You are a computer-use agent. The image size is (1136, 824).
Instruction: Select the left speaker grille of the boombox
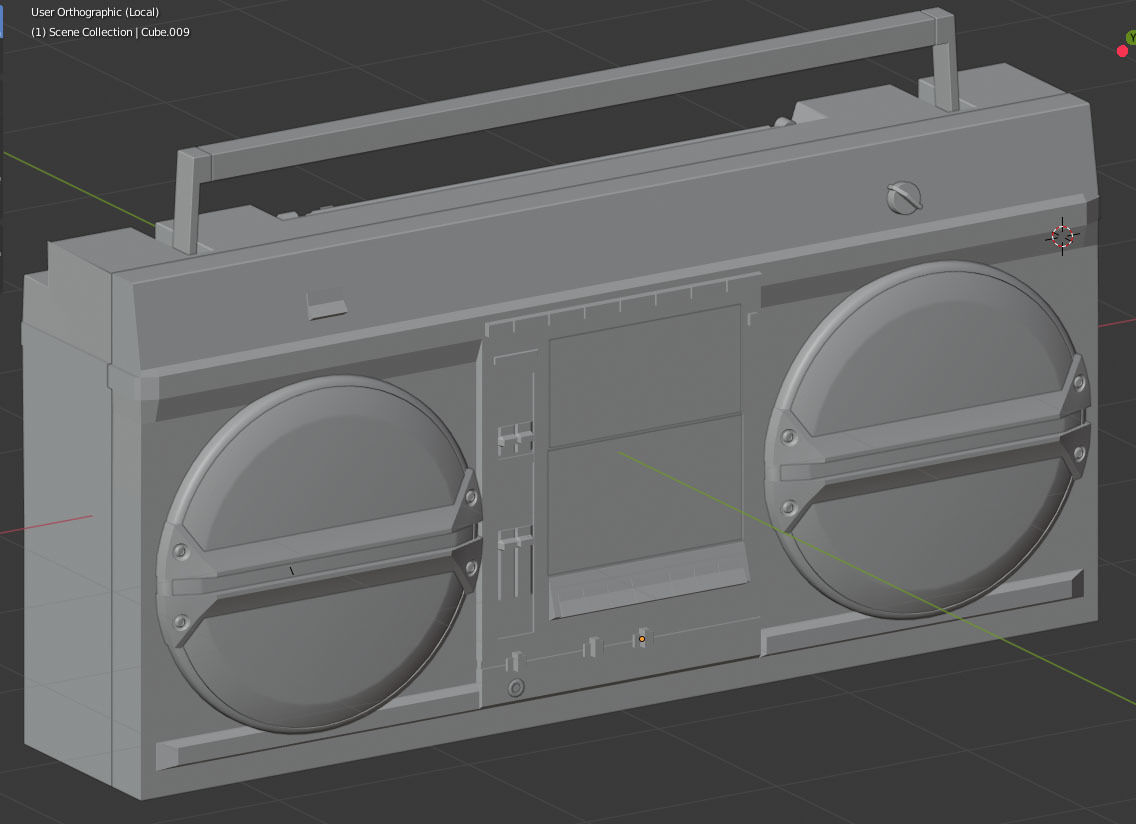pos(319,554)
